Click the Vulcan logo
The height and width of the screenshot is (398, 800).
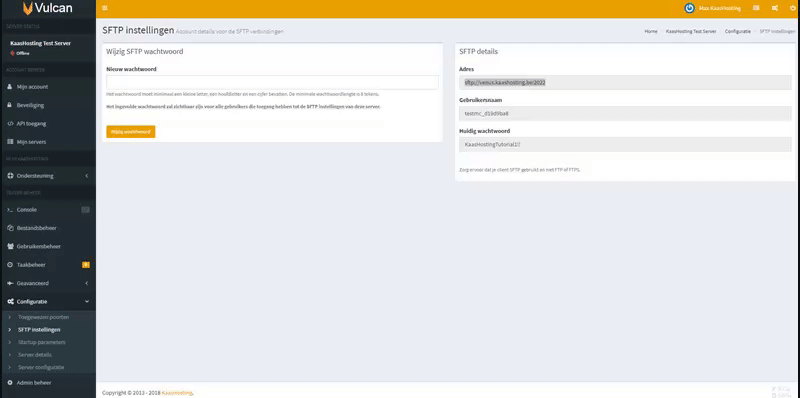point(47,8)
